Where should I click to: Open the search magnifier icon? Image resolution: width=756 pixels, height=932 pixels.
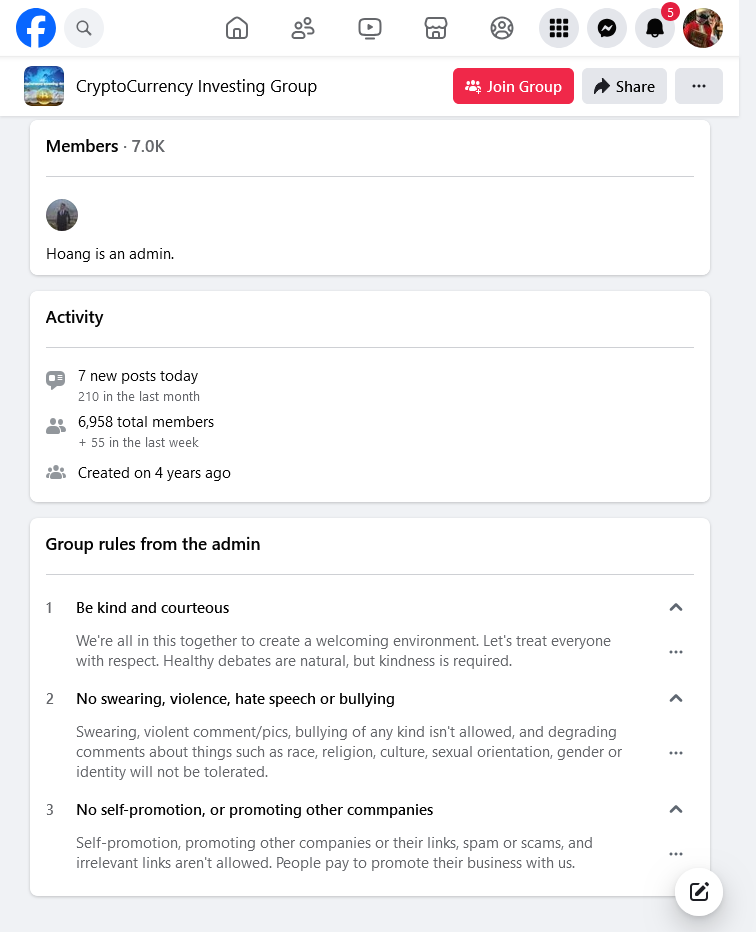coord(84,28)
